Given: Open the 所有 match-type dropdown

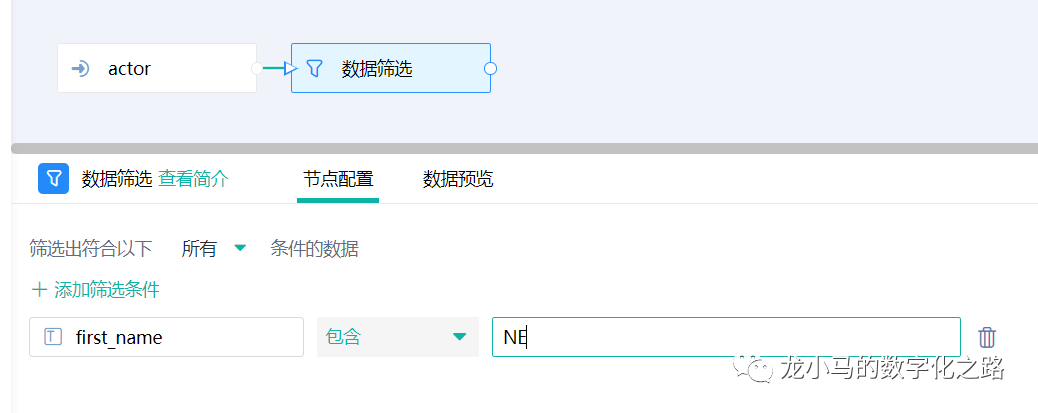Looking at the screenshot, I should [213, 249].
